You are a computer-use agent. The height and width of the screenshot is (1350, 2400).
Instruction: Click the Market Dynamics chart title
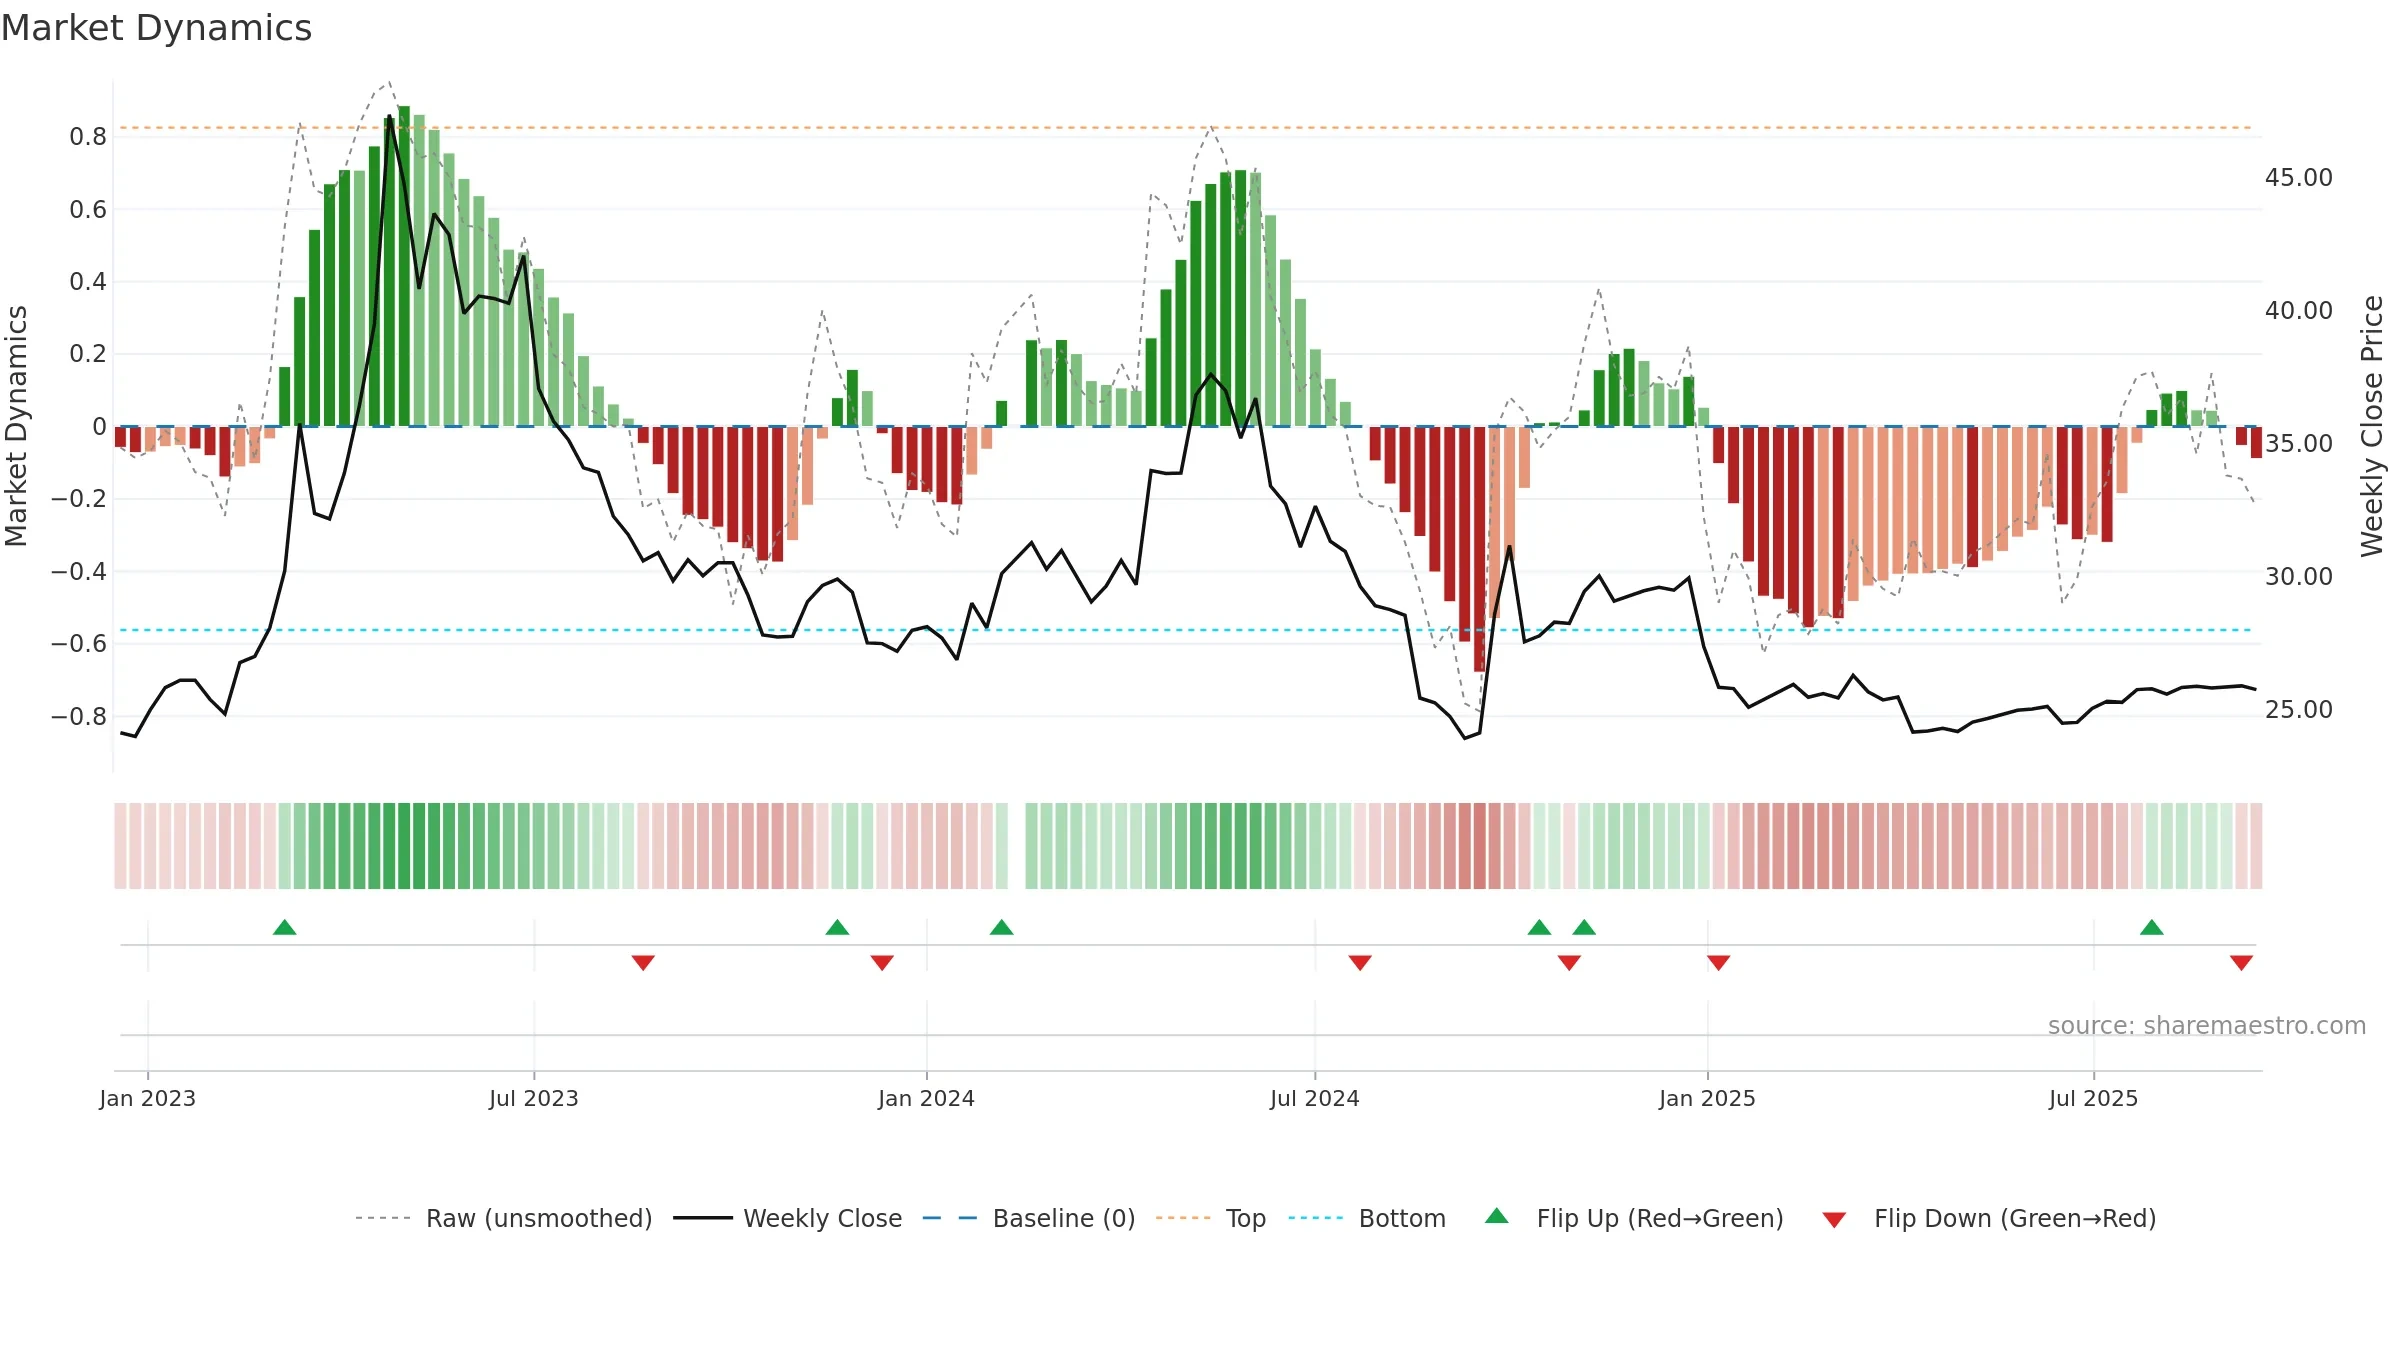[156, 28]
